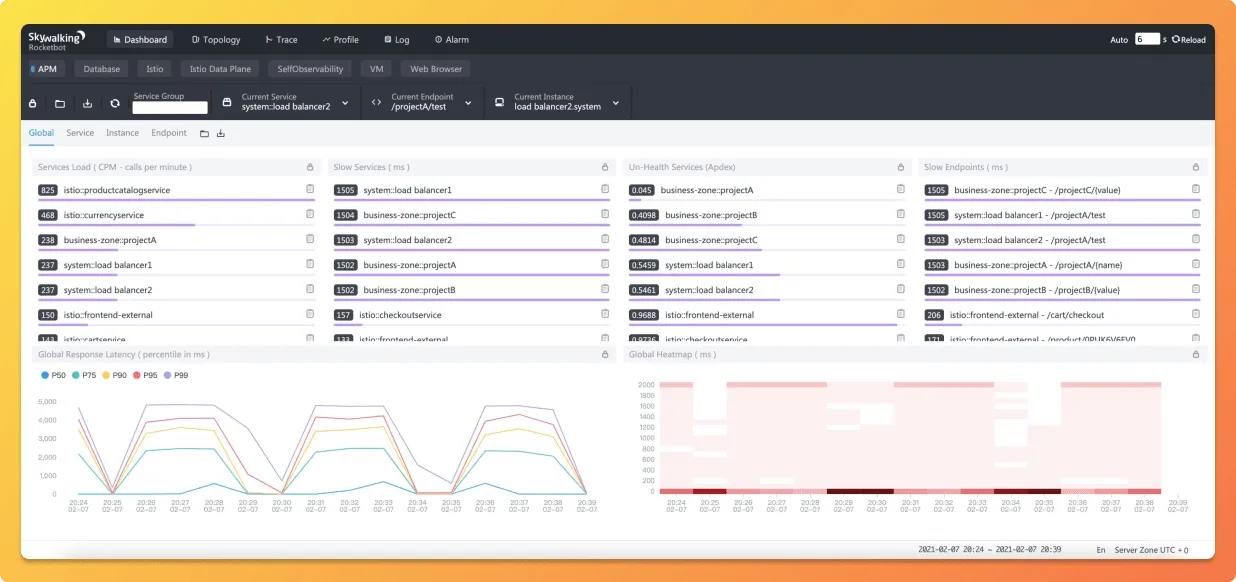Toggle P99 series in latency legend
1236x582 pixels.
pos(174,375)
